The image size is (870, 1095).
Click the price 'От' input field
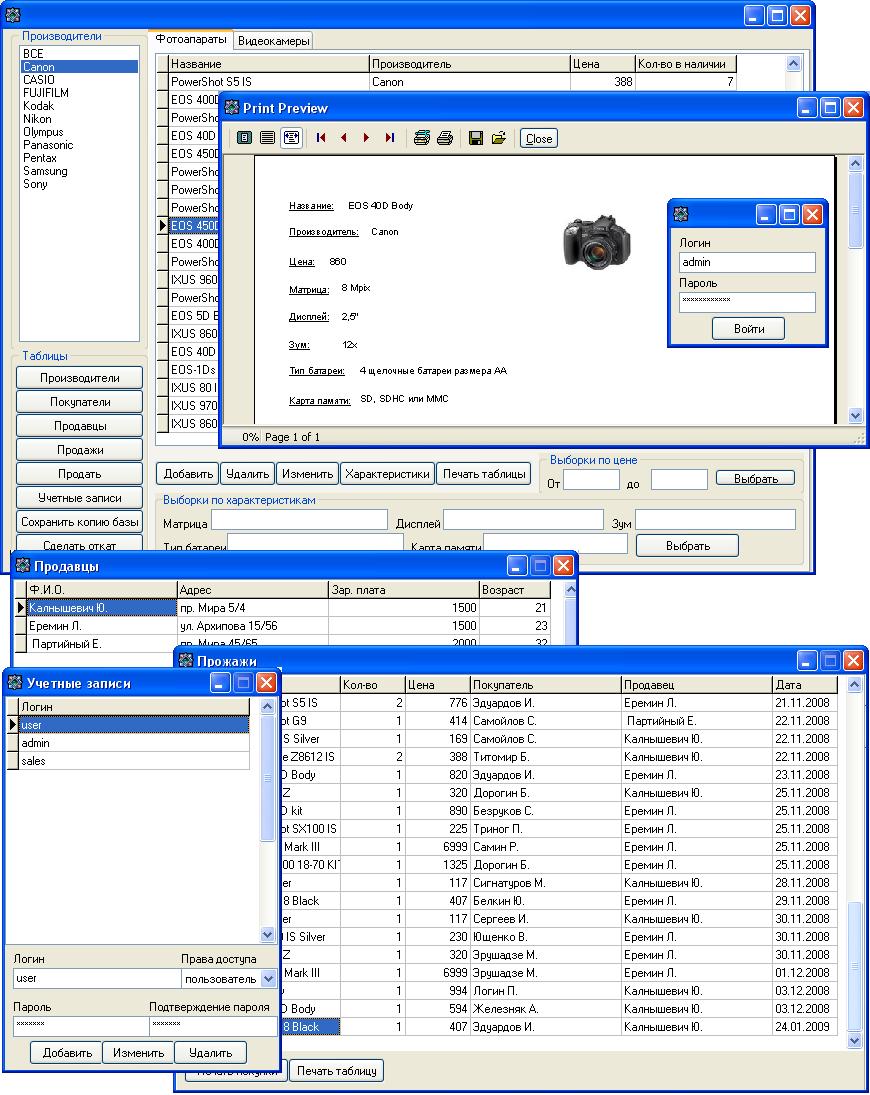(591, 480)
